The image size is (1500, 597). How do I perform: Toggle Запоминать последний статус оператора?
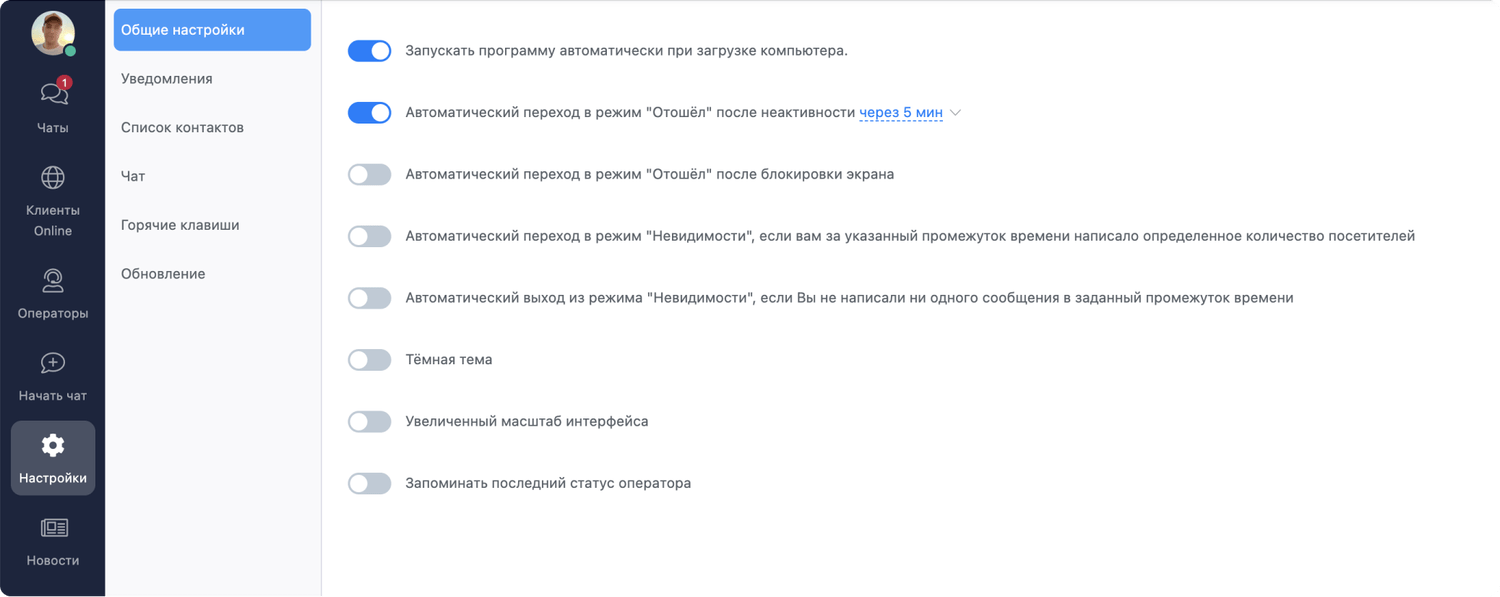tap(369, 484)
